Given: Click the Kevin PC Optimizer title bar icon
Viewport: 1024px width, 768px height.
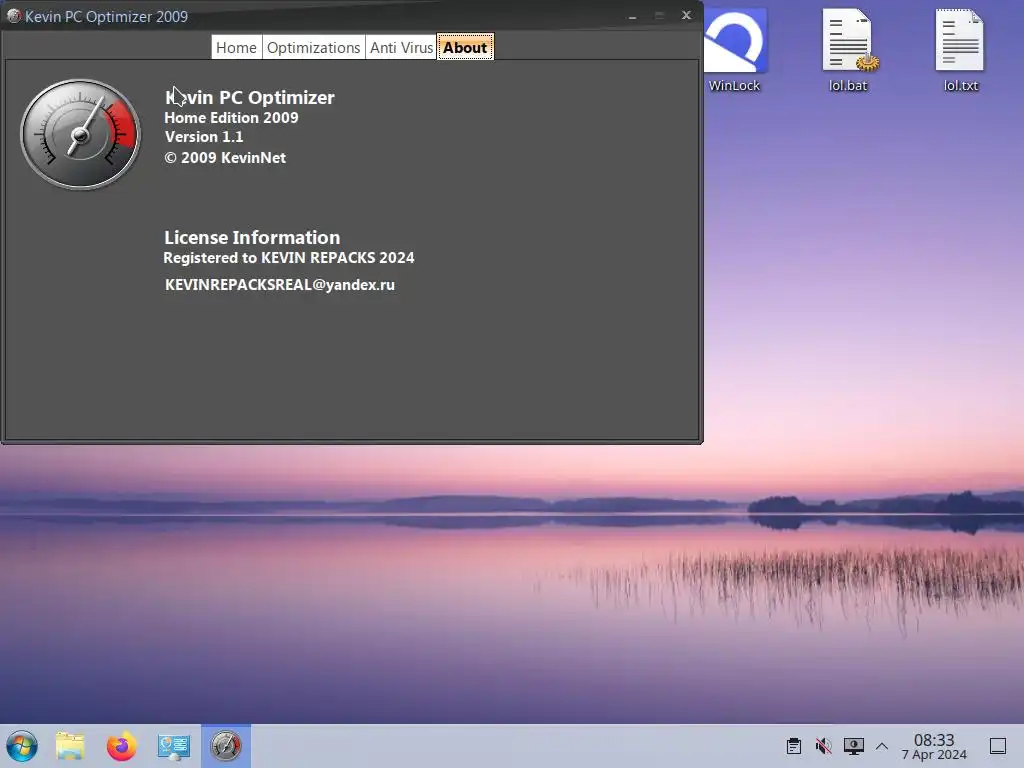Looking at the screenshot, I should coord(13,16).
